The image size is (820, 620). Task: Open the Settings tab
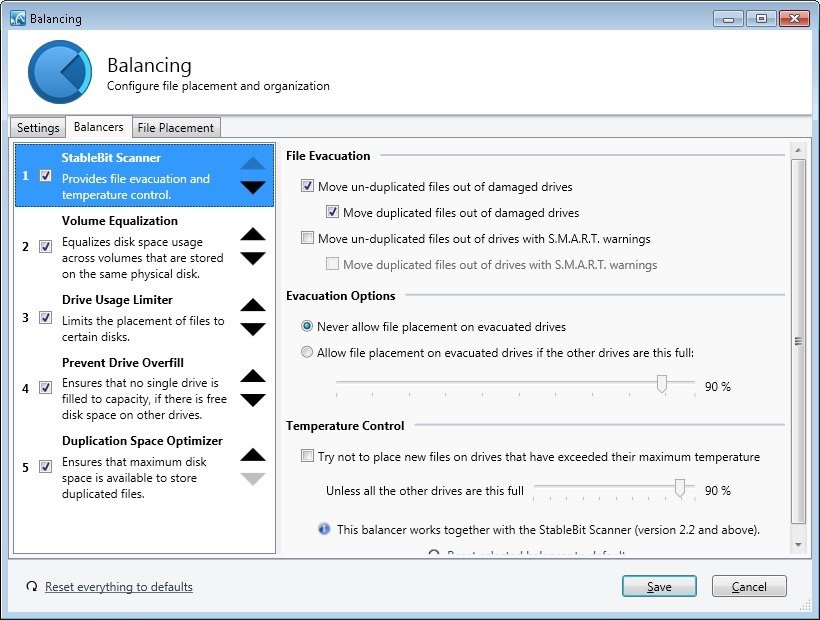click(38, 128)
